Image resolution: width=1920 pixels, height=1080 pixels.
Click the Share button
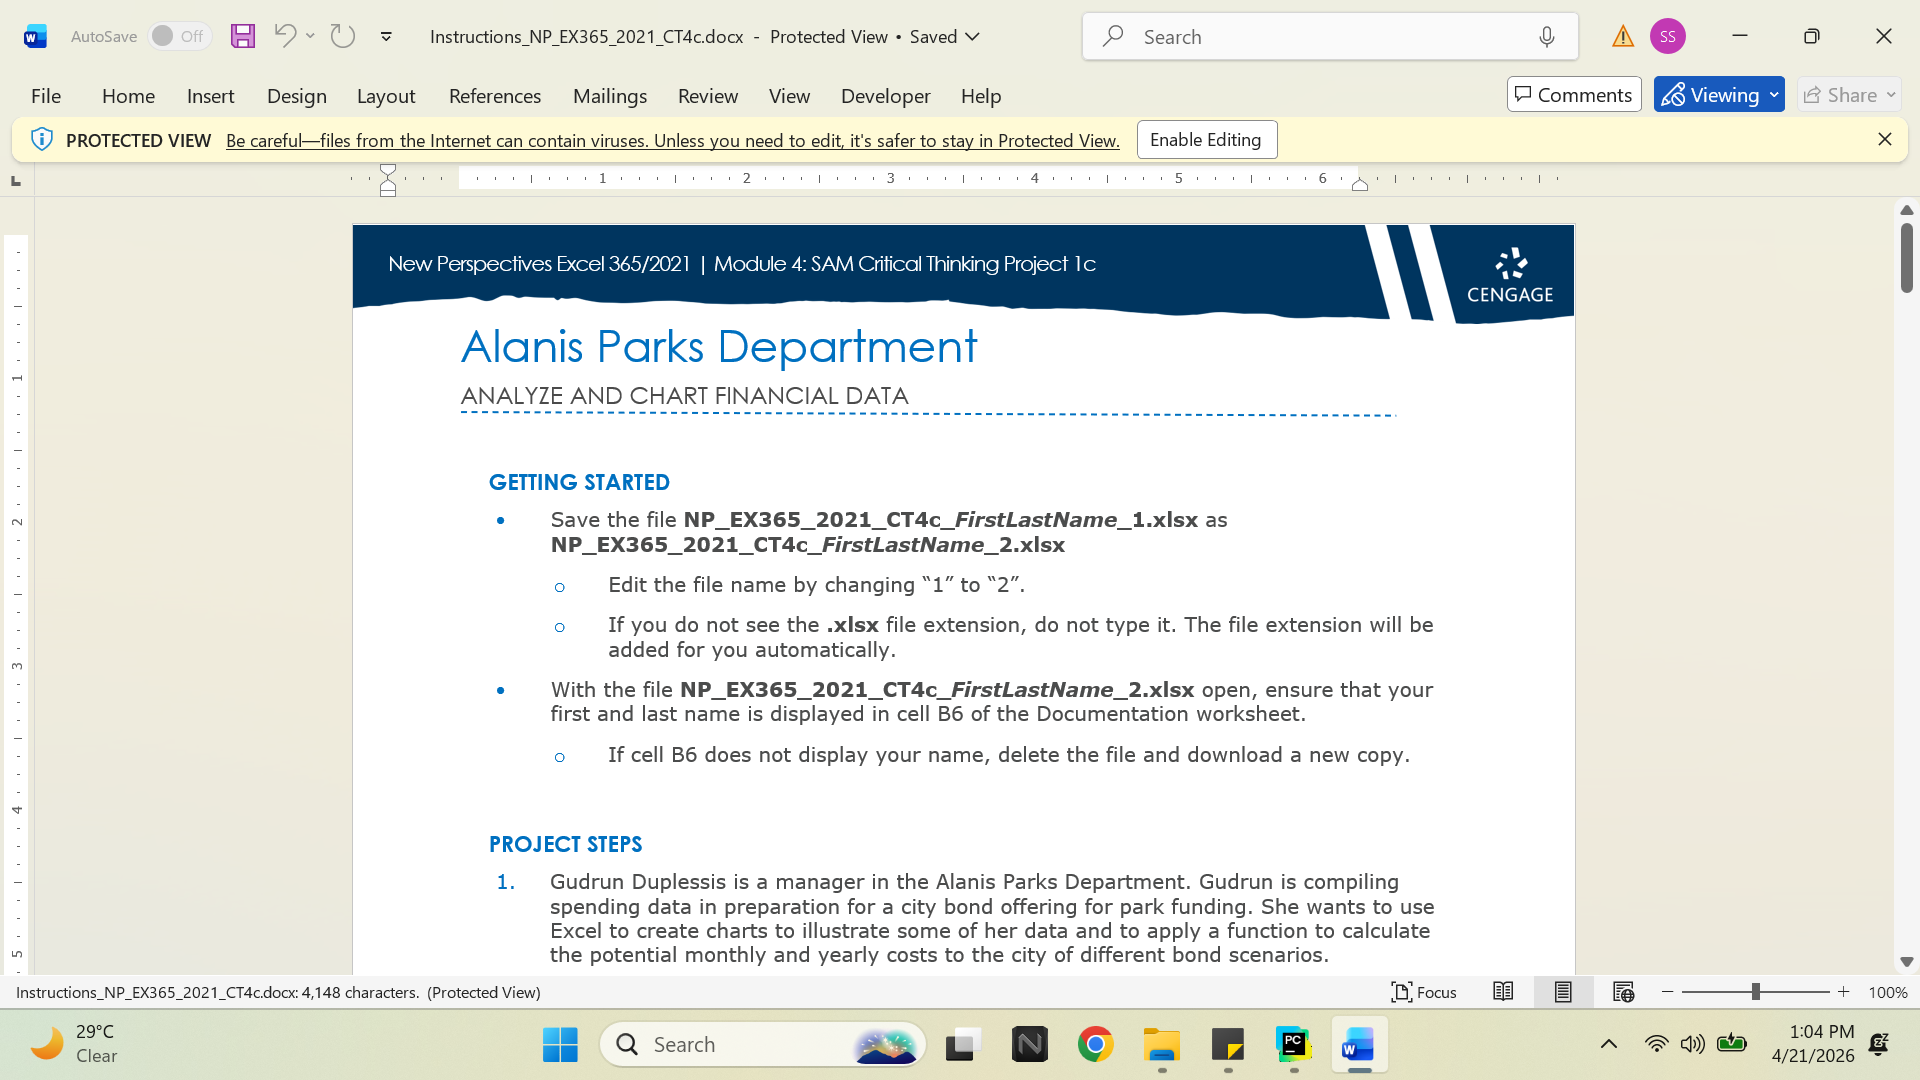point(1839,94)
